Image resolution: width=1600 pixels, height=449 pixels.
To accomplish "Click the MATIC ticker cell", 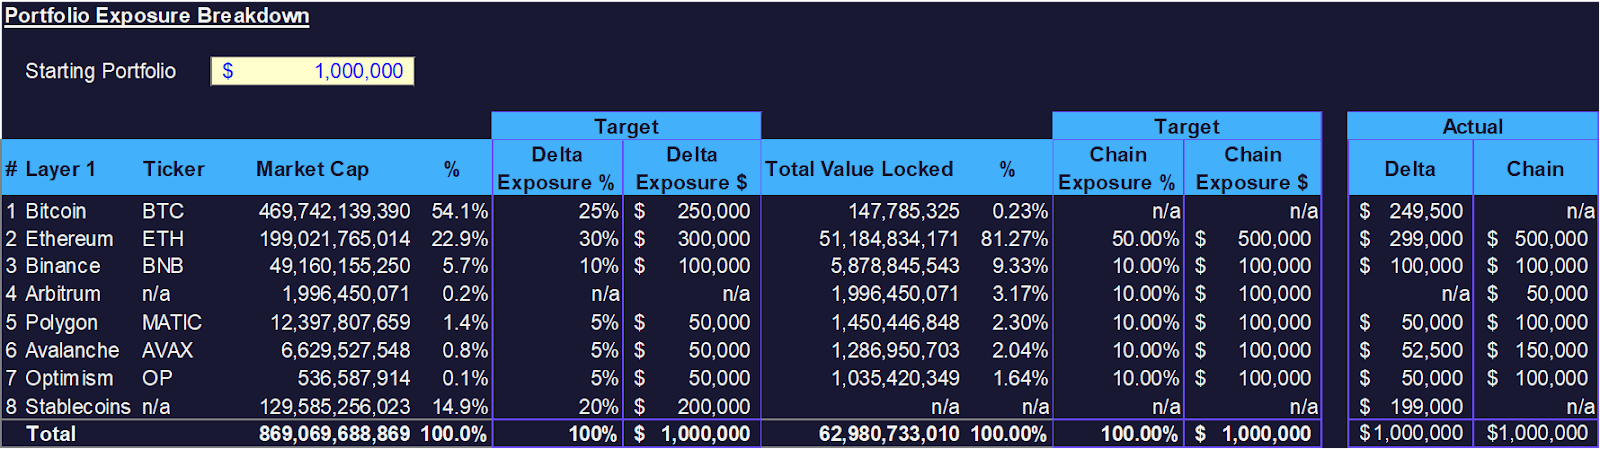I will click(172, 322).
